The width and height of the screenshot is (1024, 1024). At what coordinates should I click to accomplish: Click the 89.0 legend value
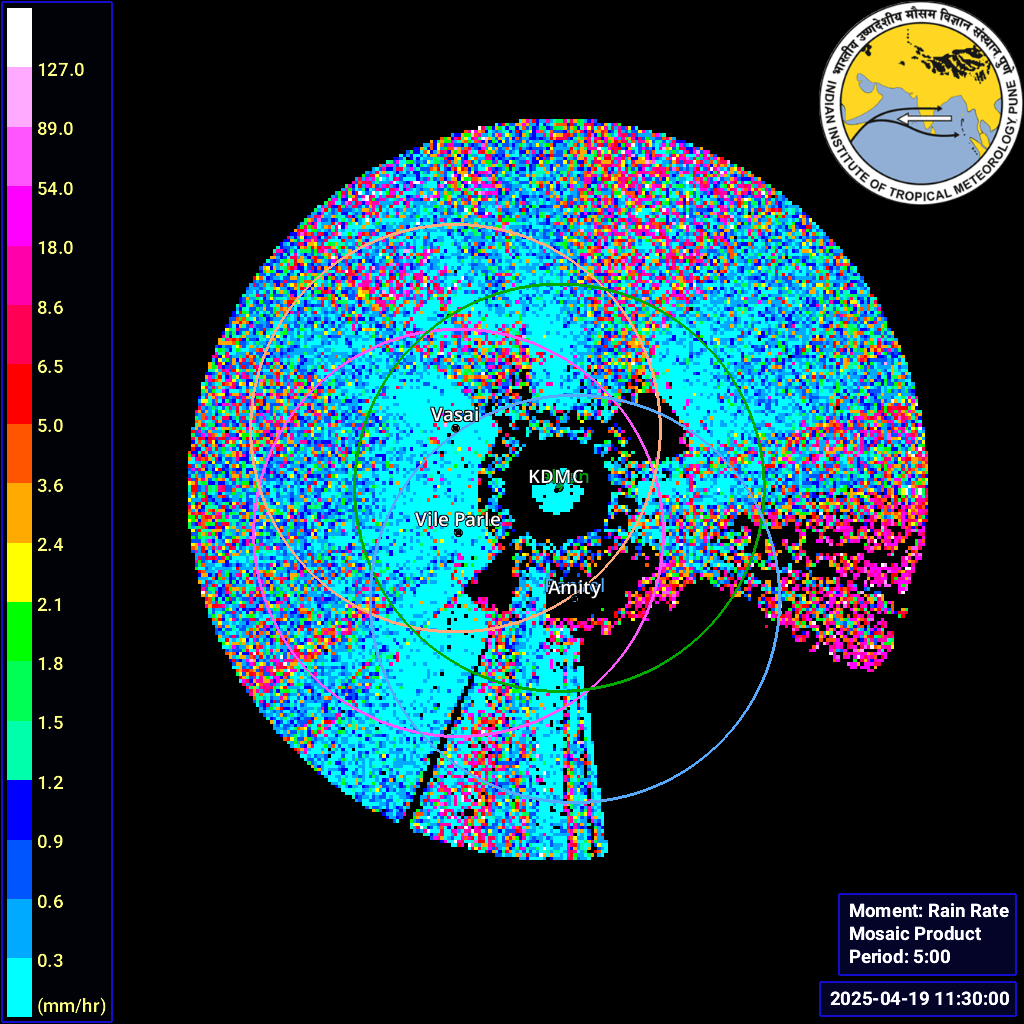pyautogui.click(x=56, y=129)
